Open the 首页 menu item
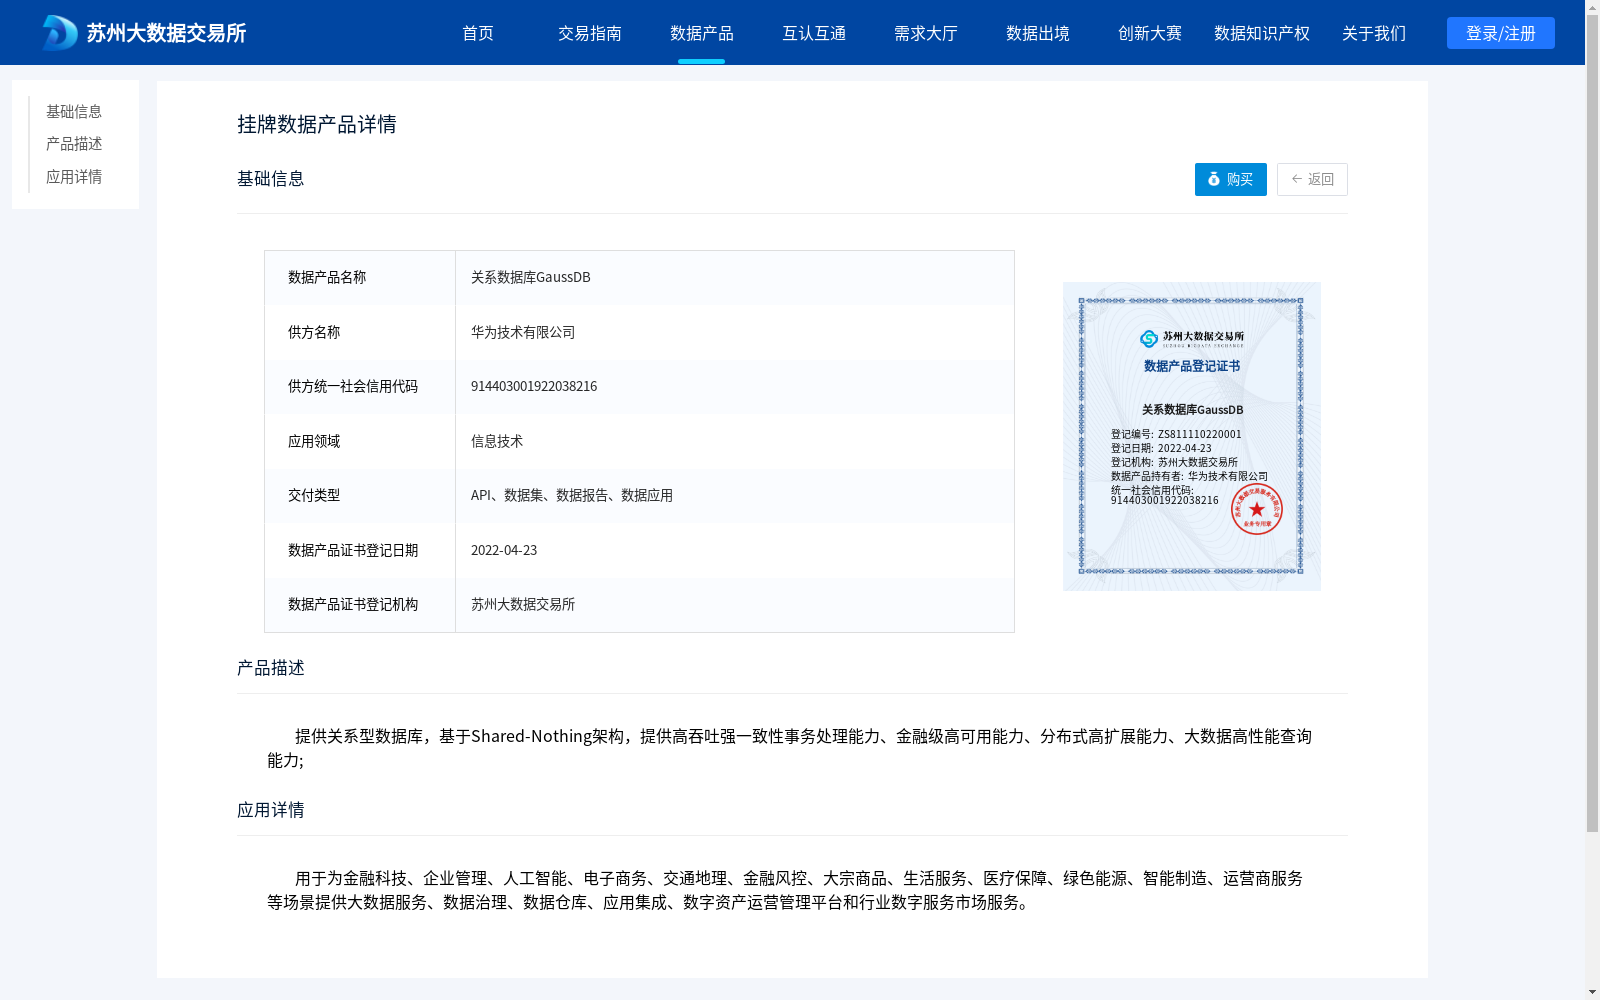 (x=478, y=33)
